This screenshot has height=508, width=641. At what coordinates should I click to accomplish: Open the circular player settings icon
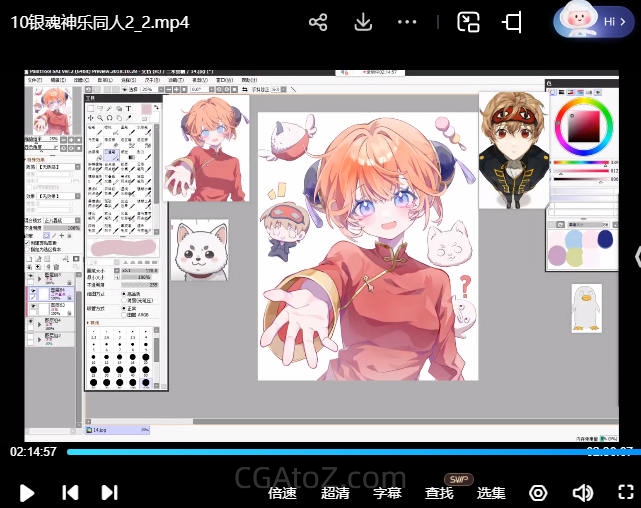point(538,492)
